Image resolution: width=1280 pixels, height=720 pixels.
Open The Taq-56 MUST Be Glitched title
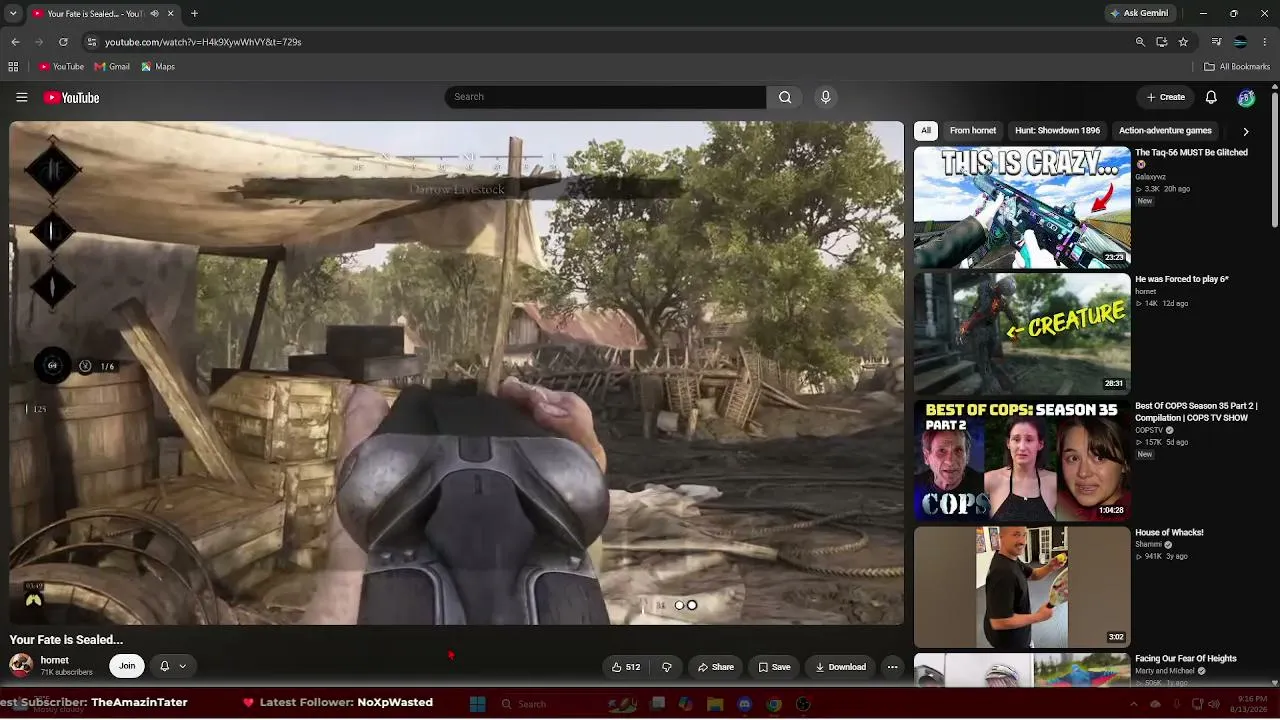click(x=1191, y=153)
